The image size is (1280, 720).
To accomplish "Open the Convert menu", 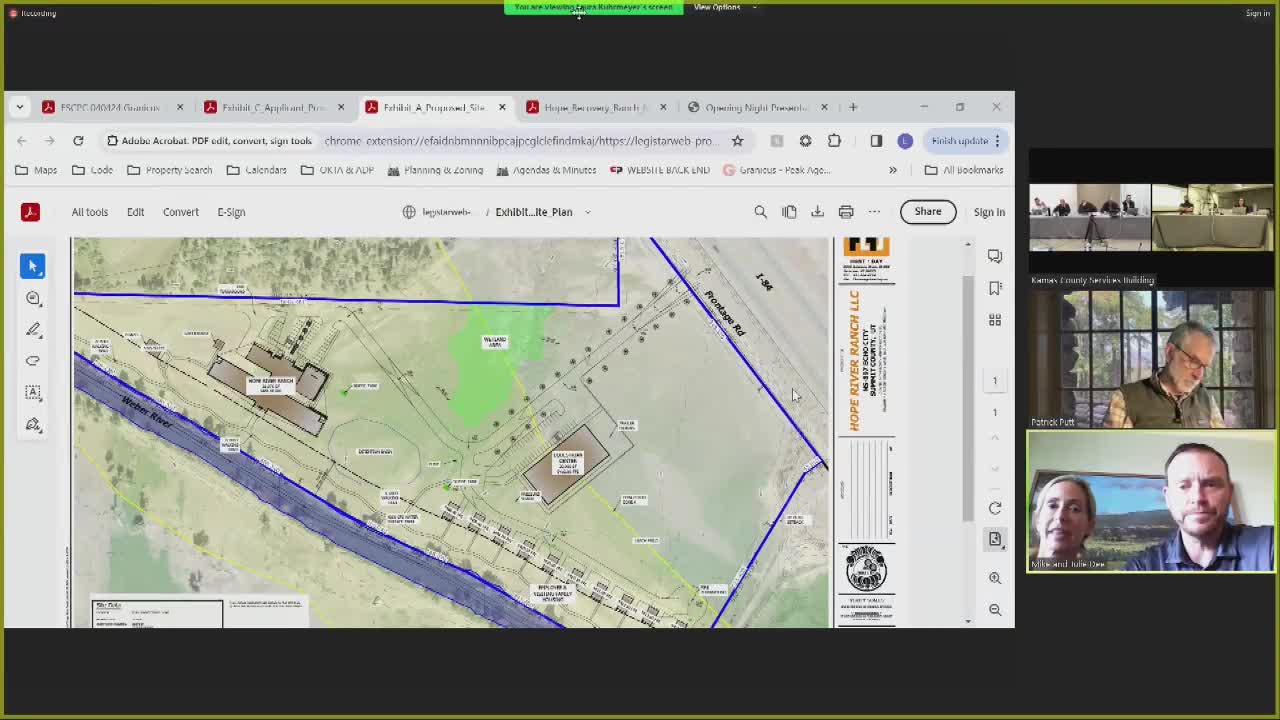I will pyautogui.click(x=181, y=212).
